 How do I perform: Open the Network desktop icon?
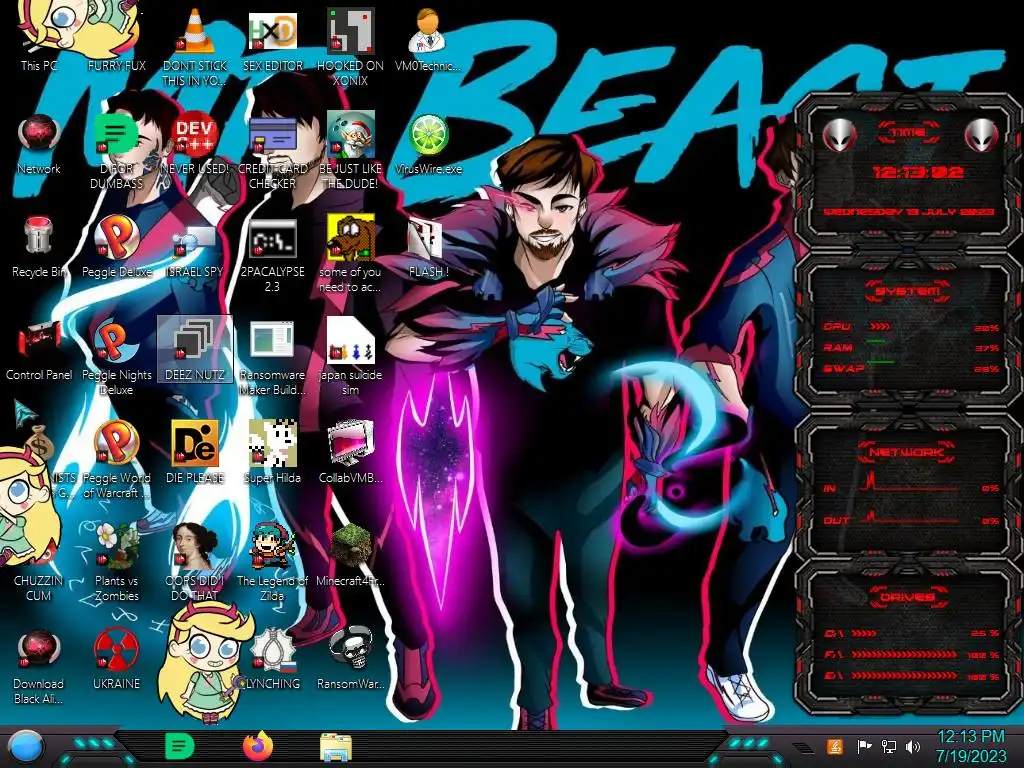(39, 143)
